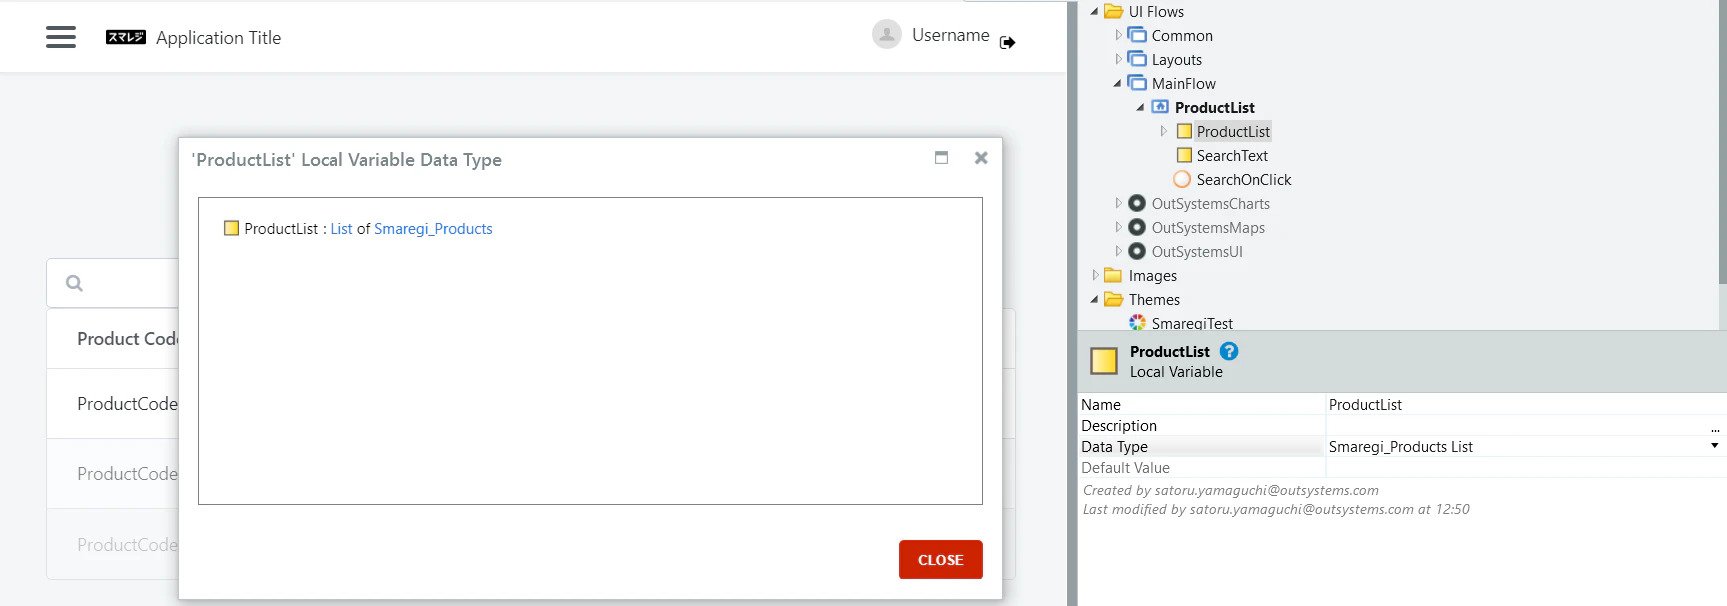Click the OutSystemsMaps module icon
This screenshot has height=606, width=1727.
click(1137, 227)
